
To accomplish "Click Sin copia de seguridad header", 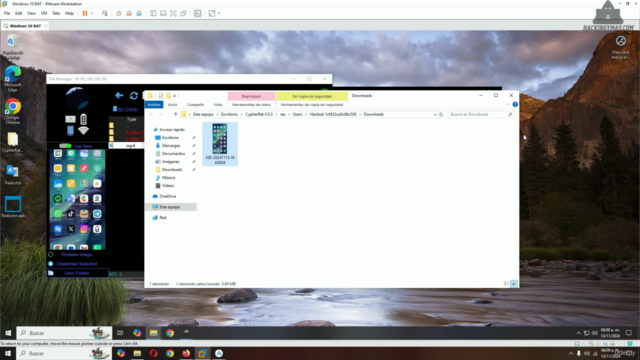I will point(312,96).
